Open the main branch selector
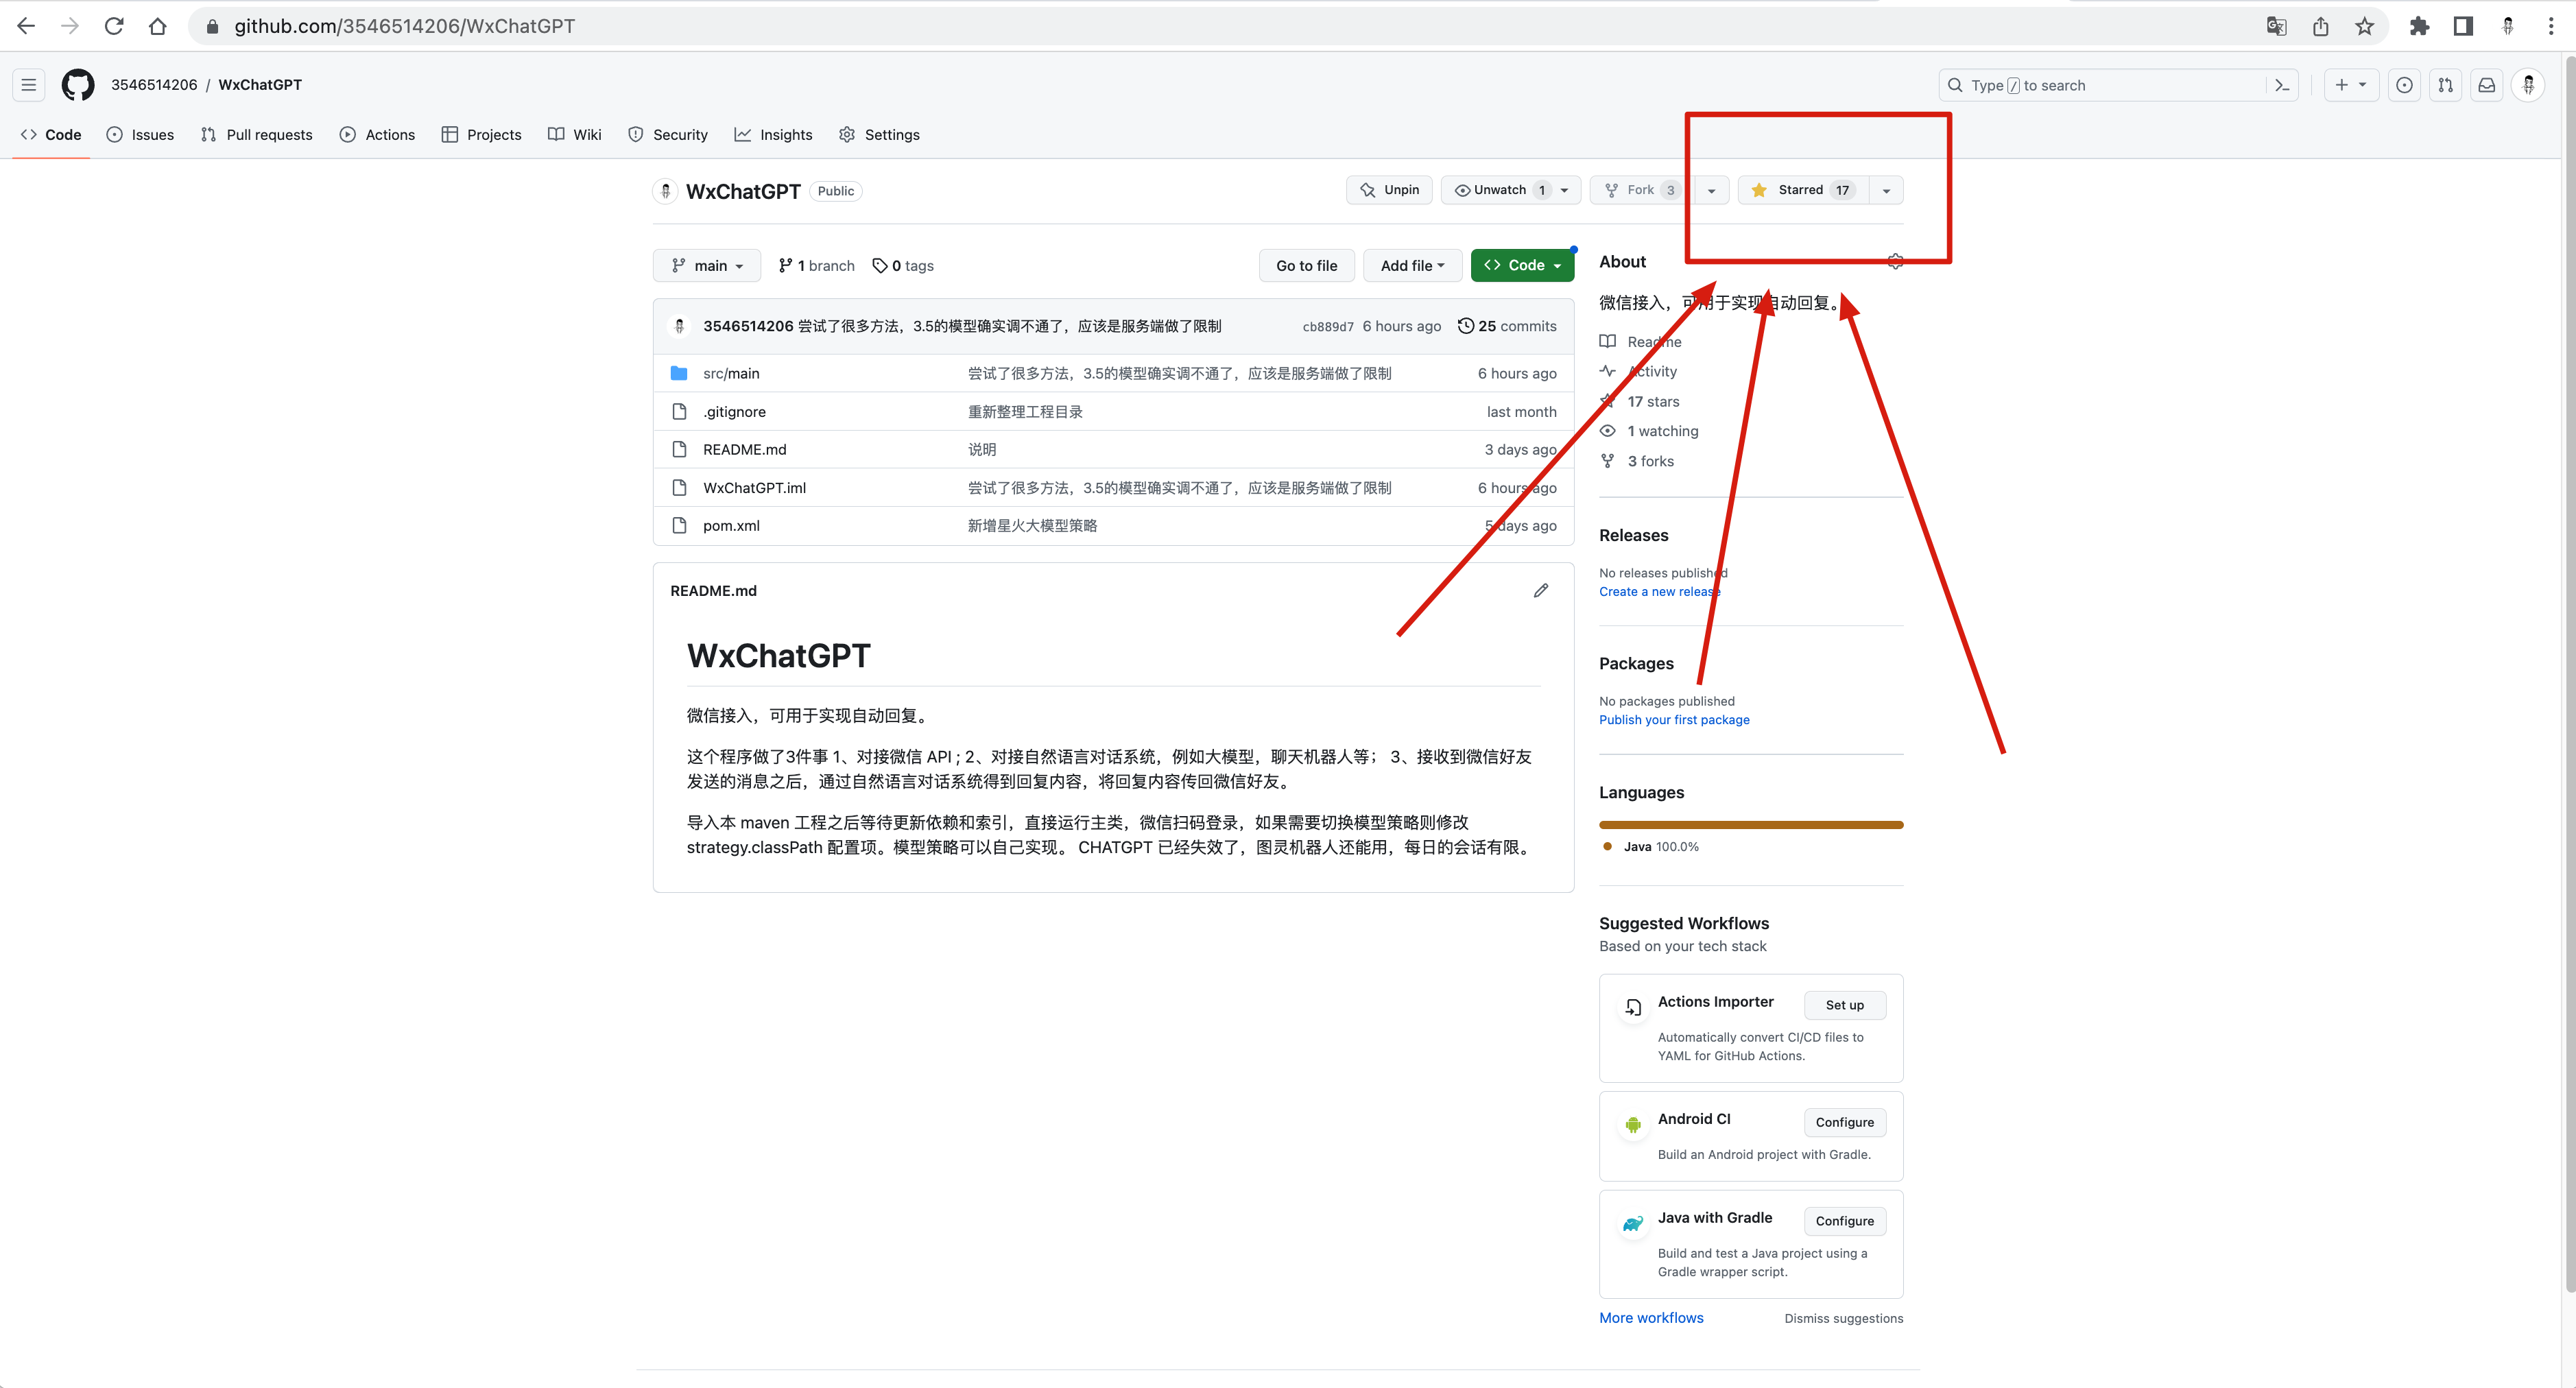 (707, 265)
